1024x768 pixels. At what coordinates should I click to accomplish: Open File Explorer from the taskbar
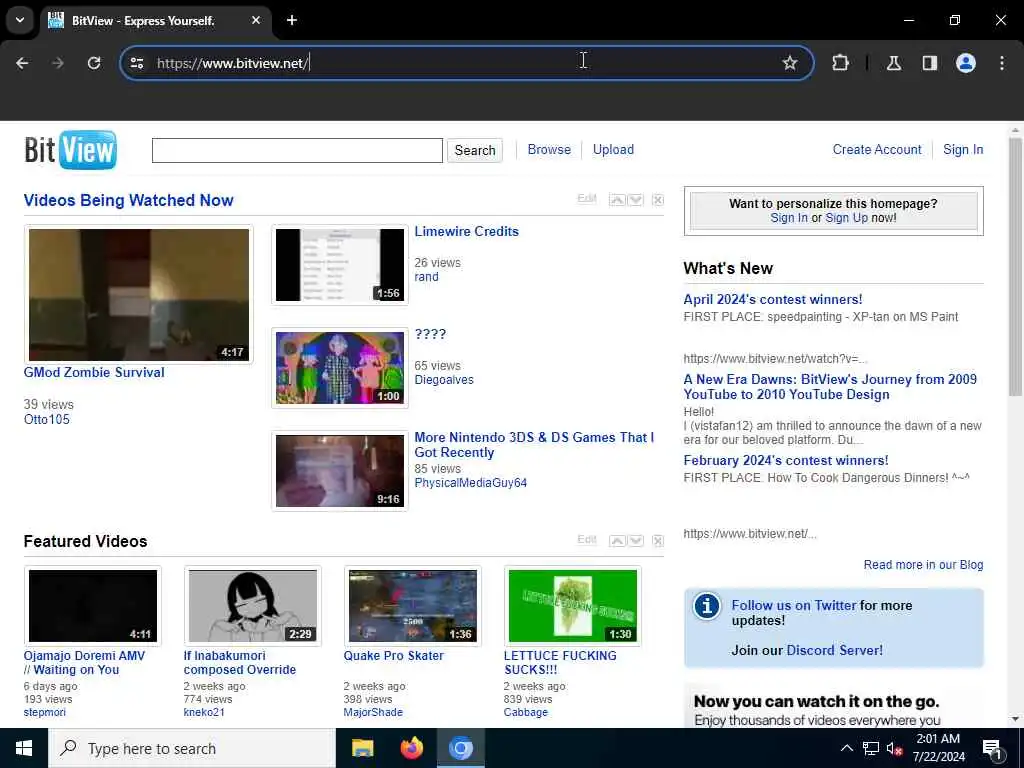(362, 748)
